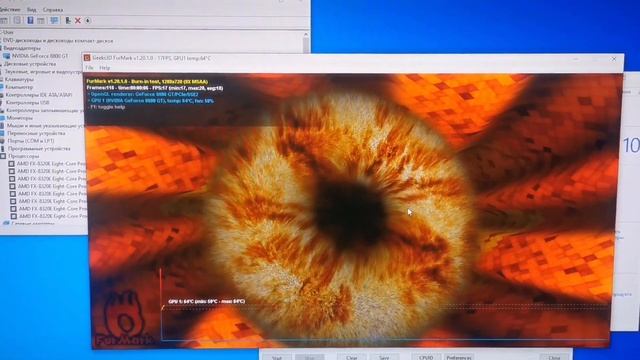Click the yellow 'FurMark v1.20.1.0 - Burn-in test' line
This screenshot has width=640, height=360.
click(147, 82)
